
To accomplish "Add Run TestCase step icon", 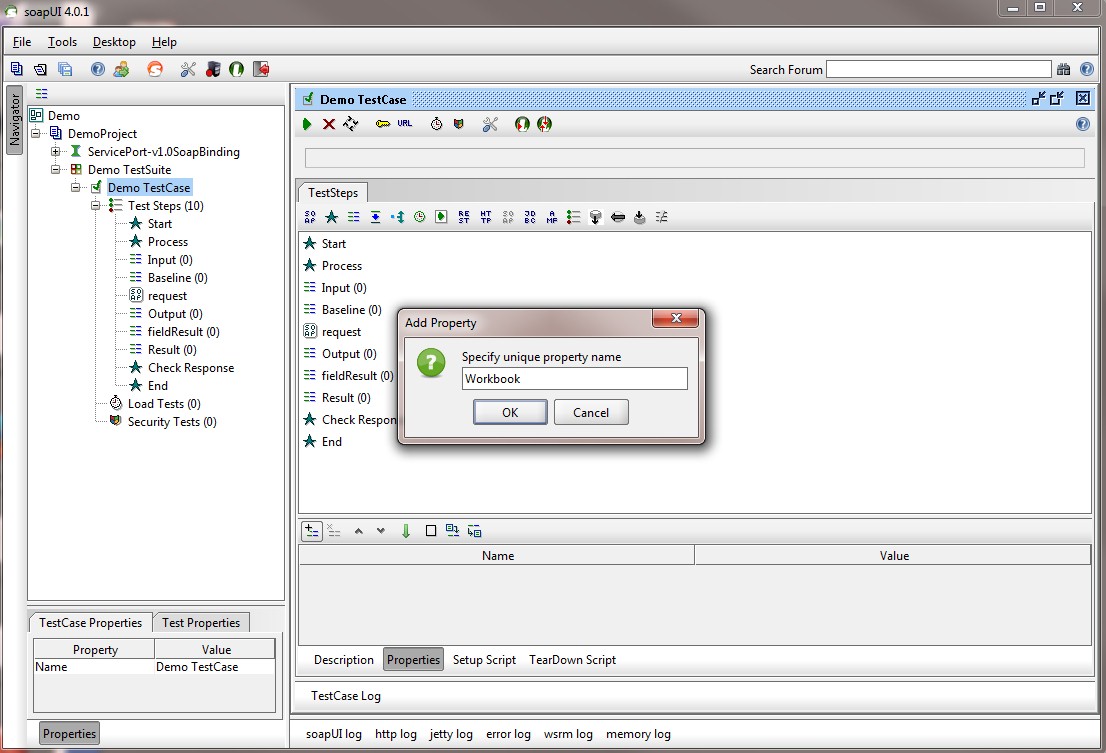I will click(441, 217).
